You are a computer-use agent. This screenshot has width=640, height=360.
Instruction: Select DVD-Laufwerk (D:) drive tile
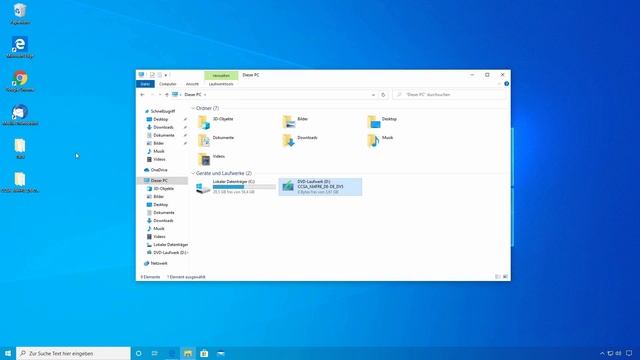[x=320, y=187]
